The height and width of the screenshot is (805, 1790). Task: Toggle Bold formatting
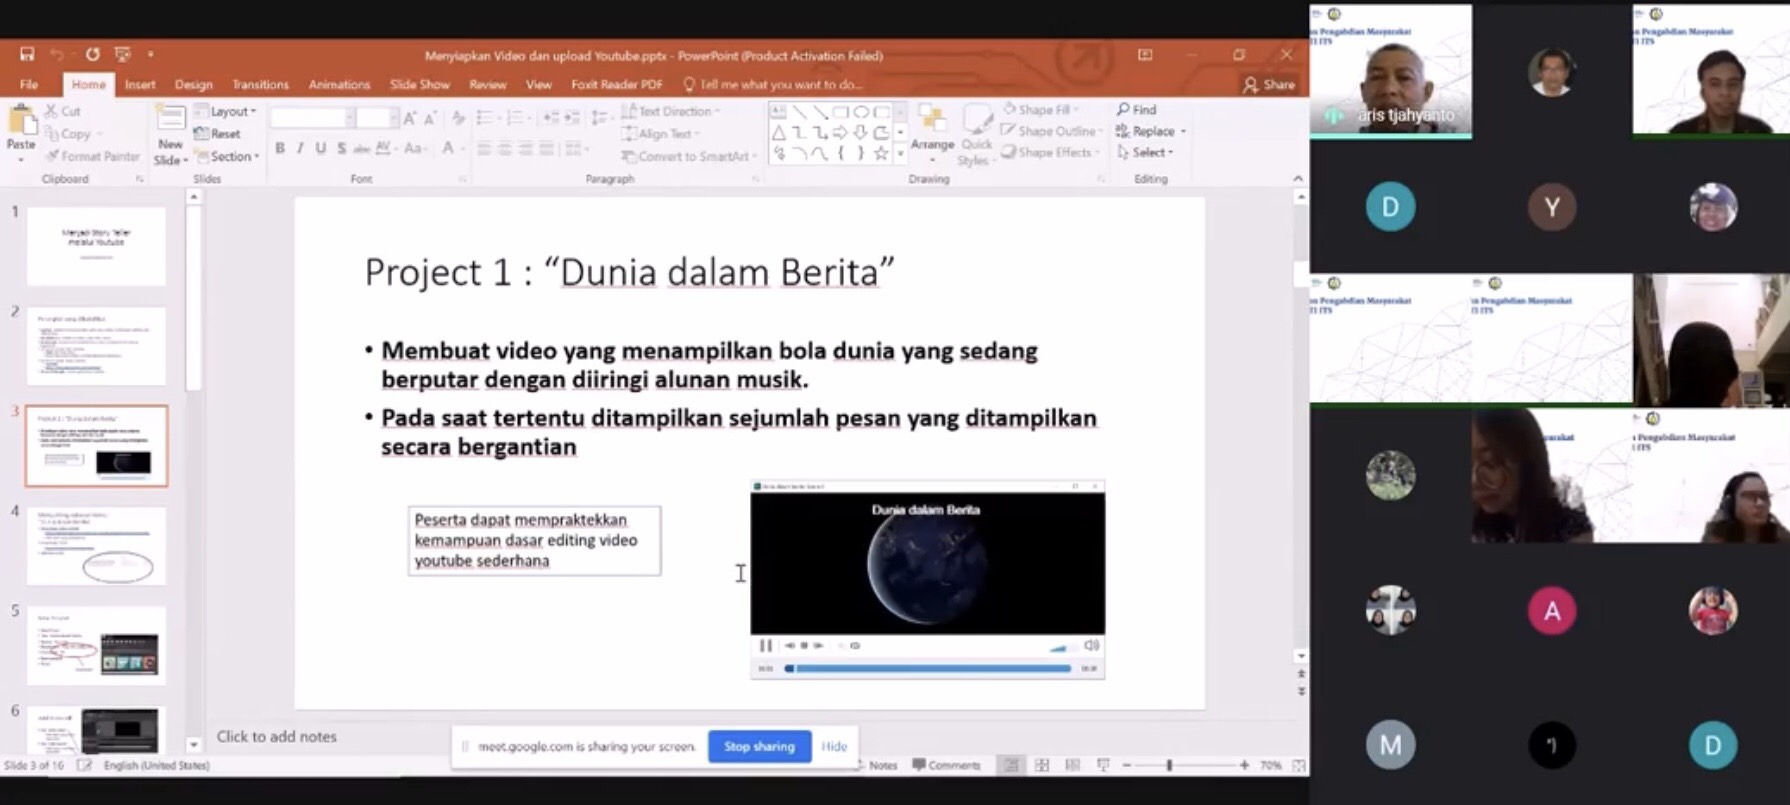[x=280, y=148]
